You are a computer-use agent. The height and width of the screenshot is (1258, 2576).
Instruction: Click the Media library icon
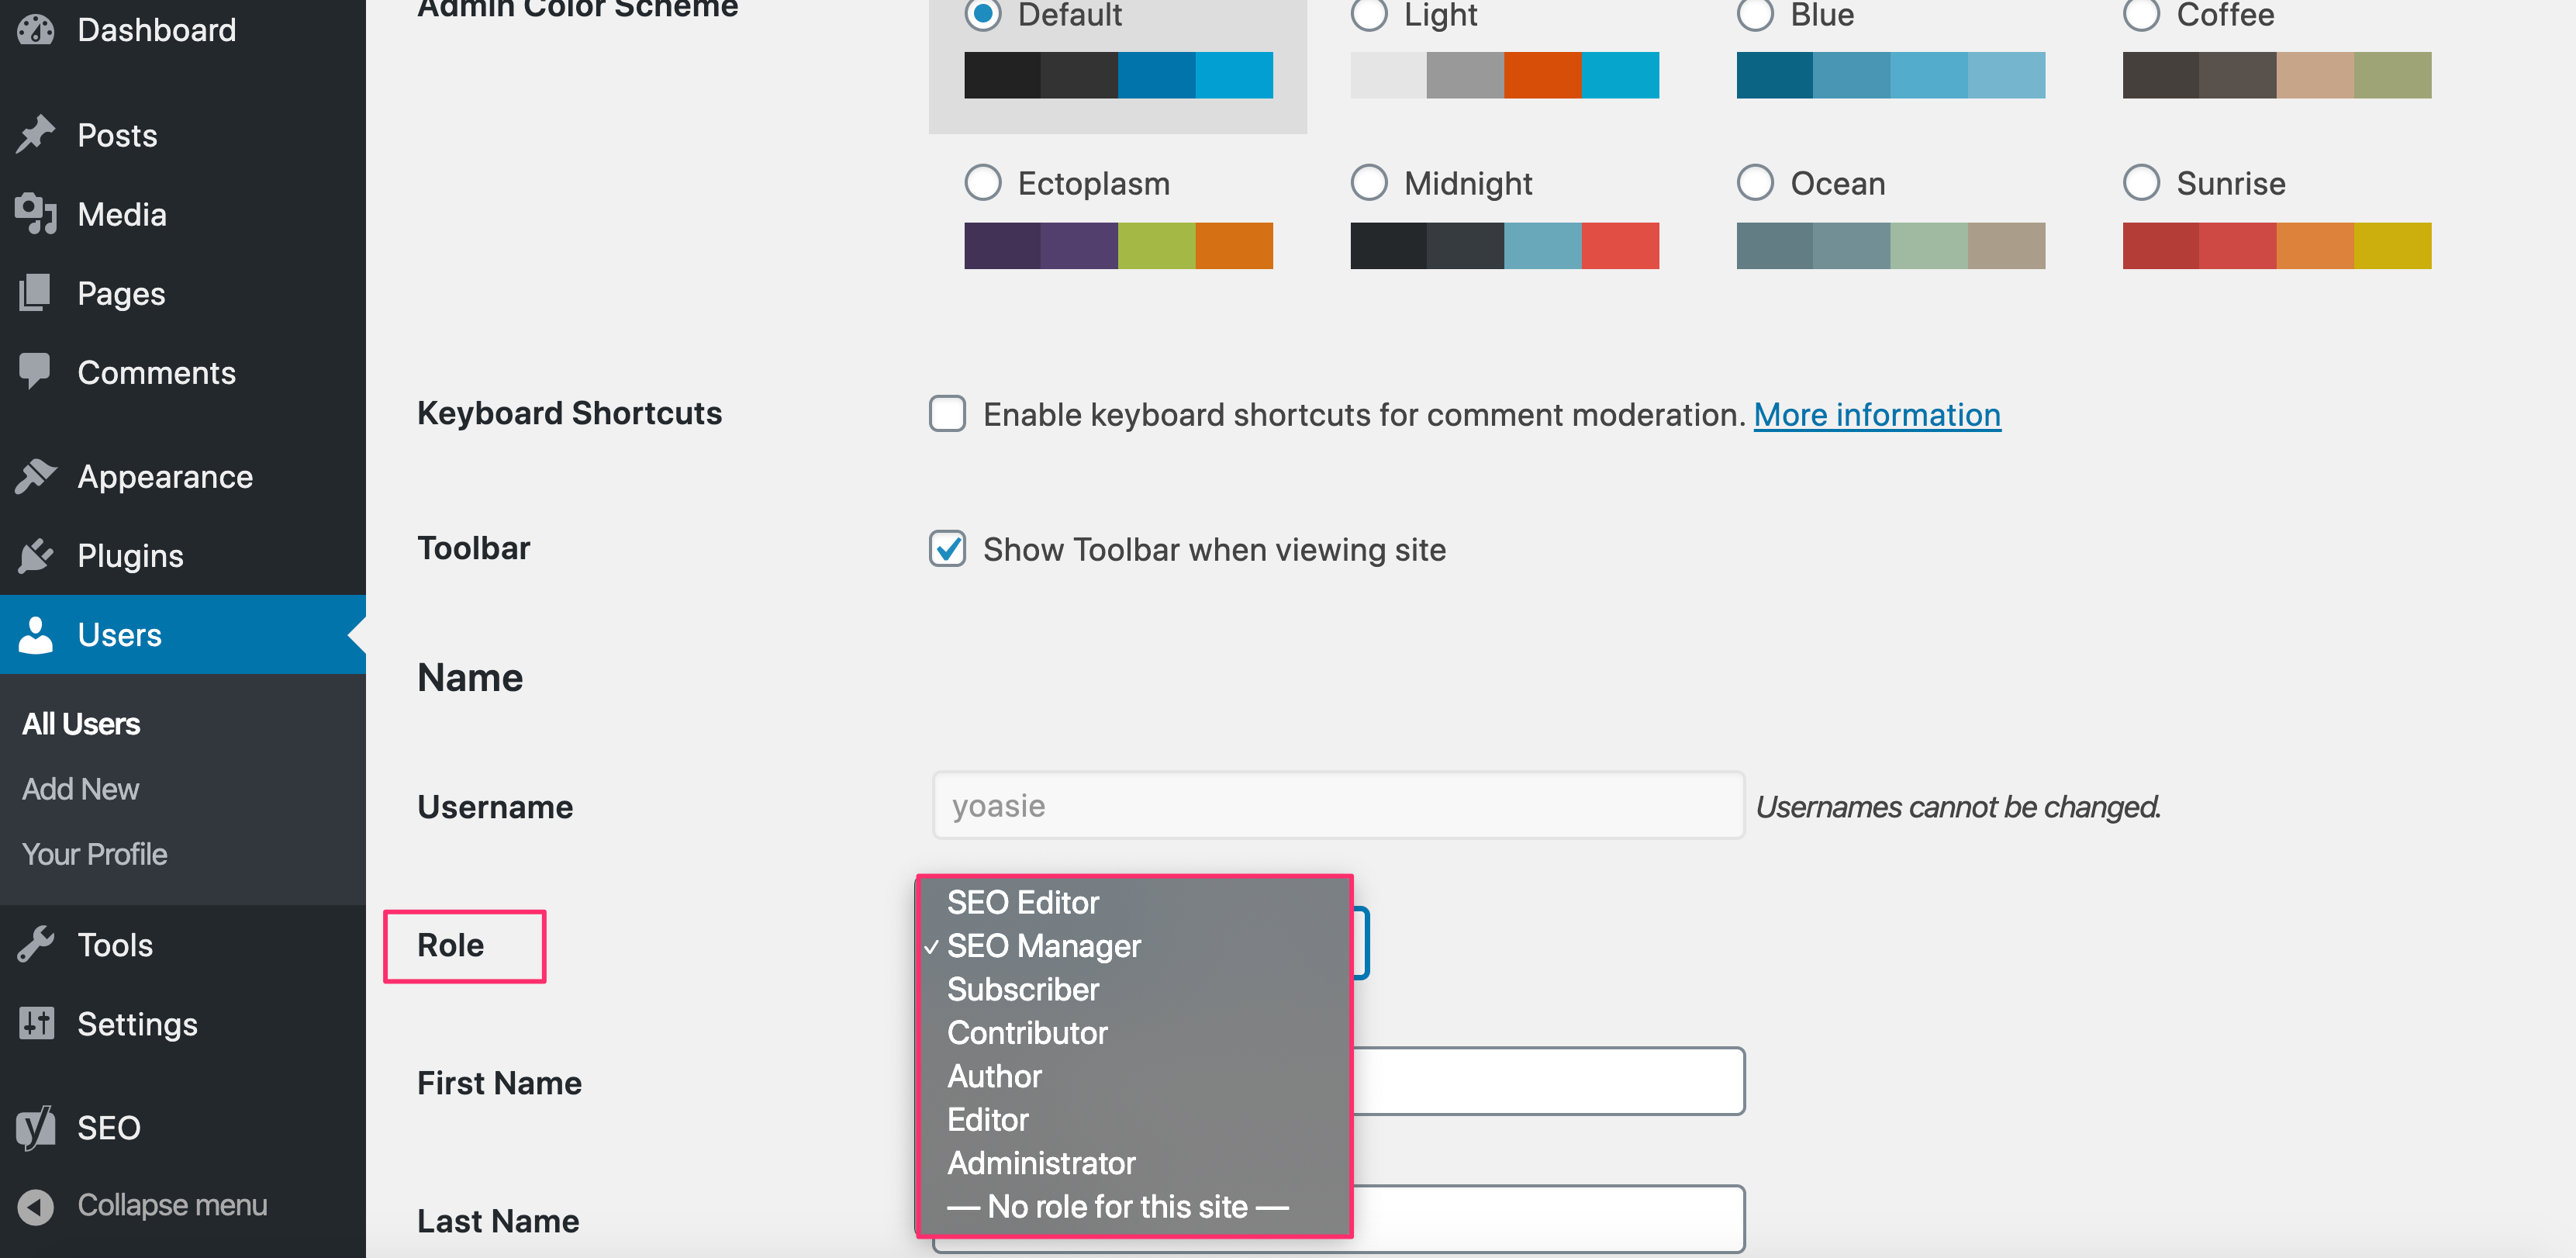(36, 214)
